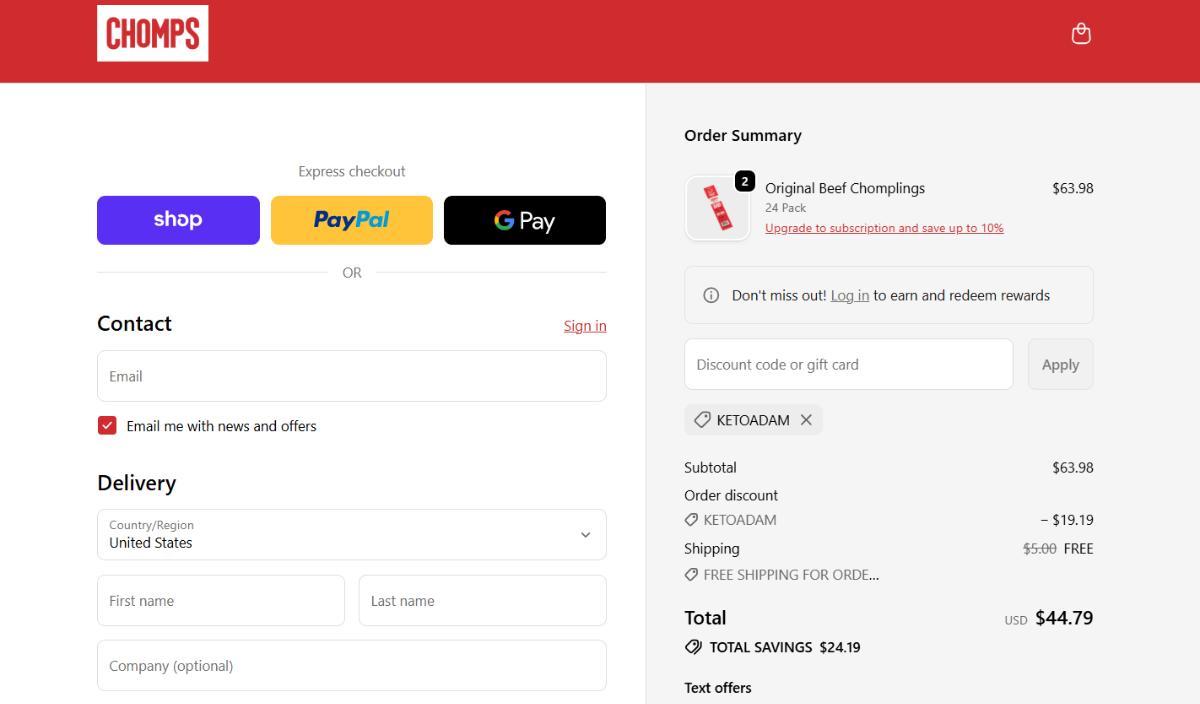This screenshot has height=704, width=1200.
Task: Open the shopping bag cart icon
Action: point(1081,34)
